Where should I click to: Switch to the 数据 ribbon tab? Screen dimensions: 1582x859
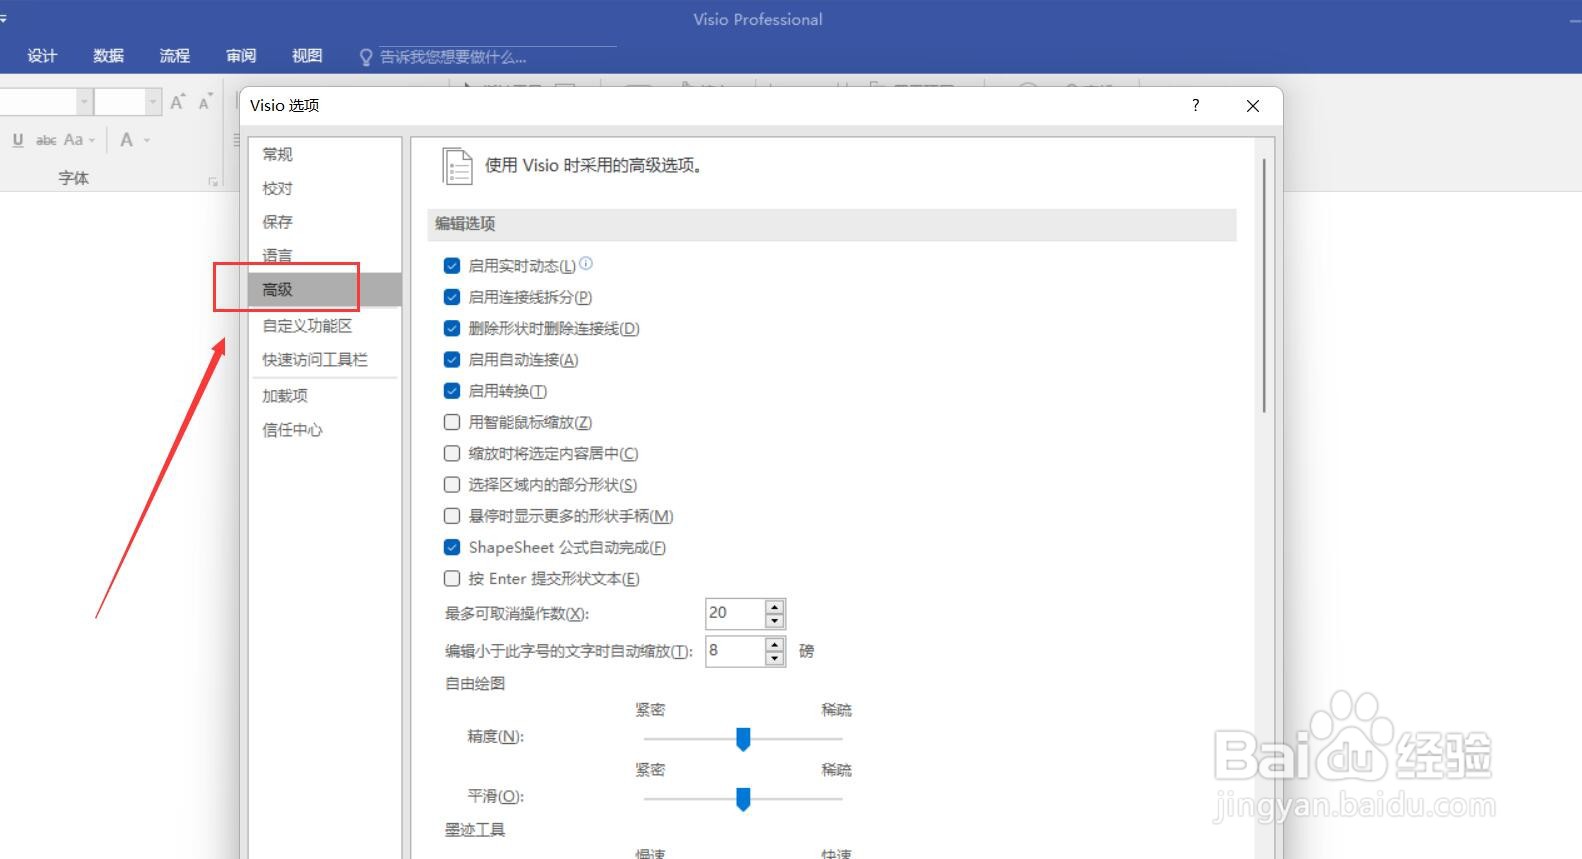(x=108, y=56)
